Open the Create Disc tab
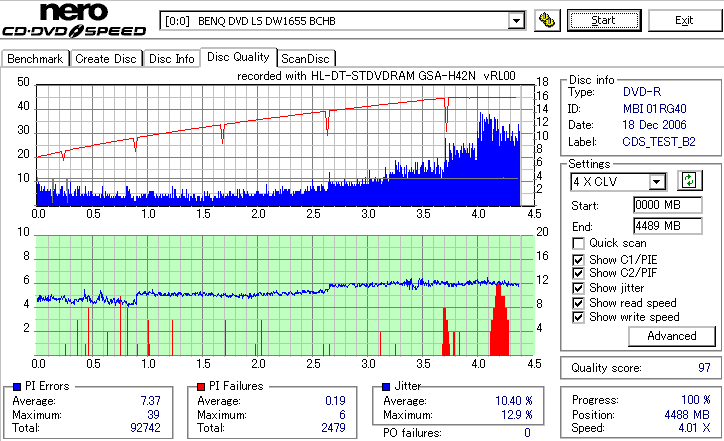 click(106, 59)
